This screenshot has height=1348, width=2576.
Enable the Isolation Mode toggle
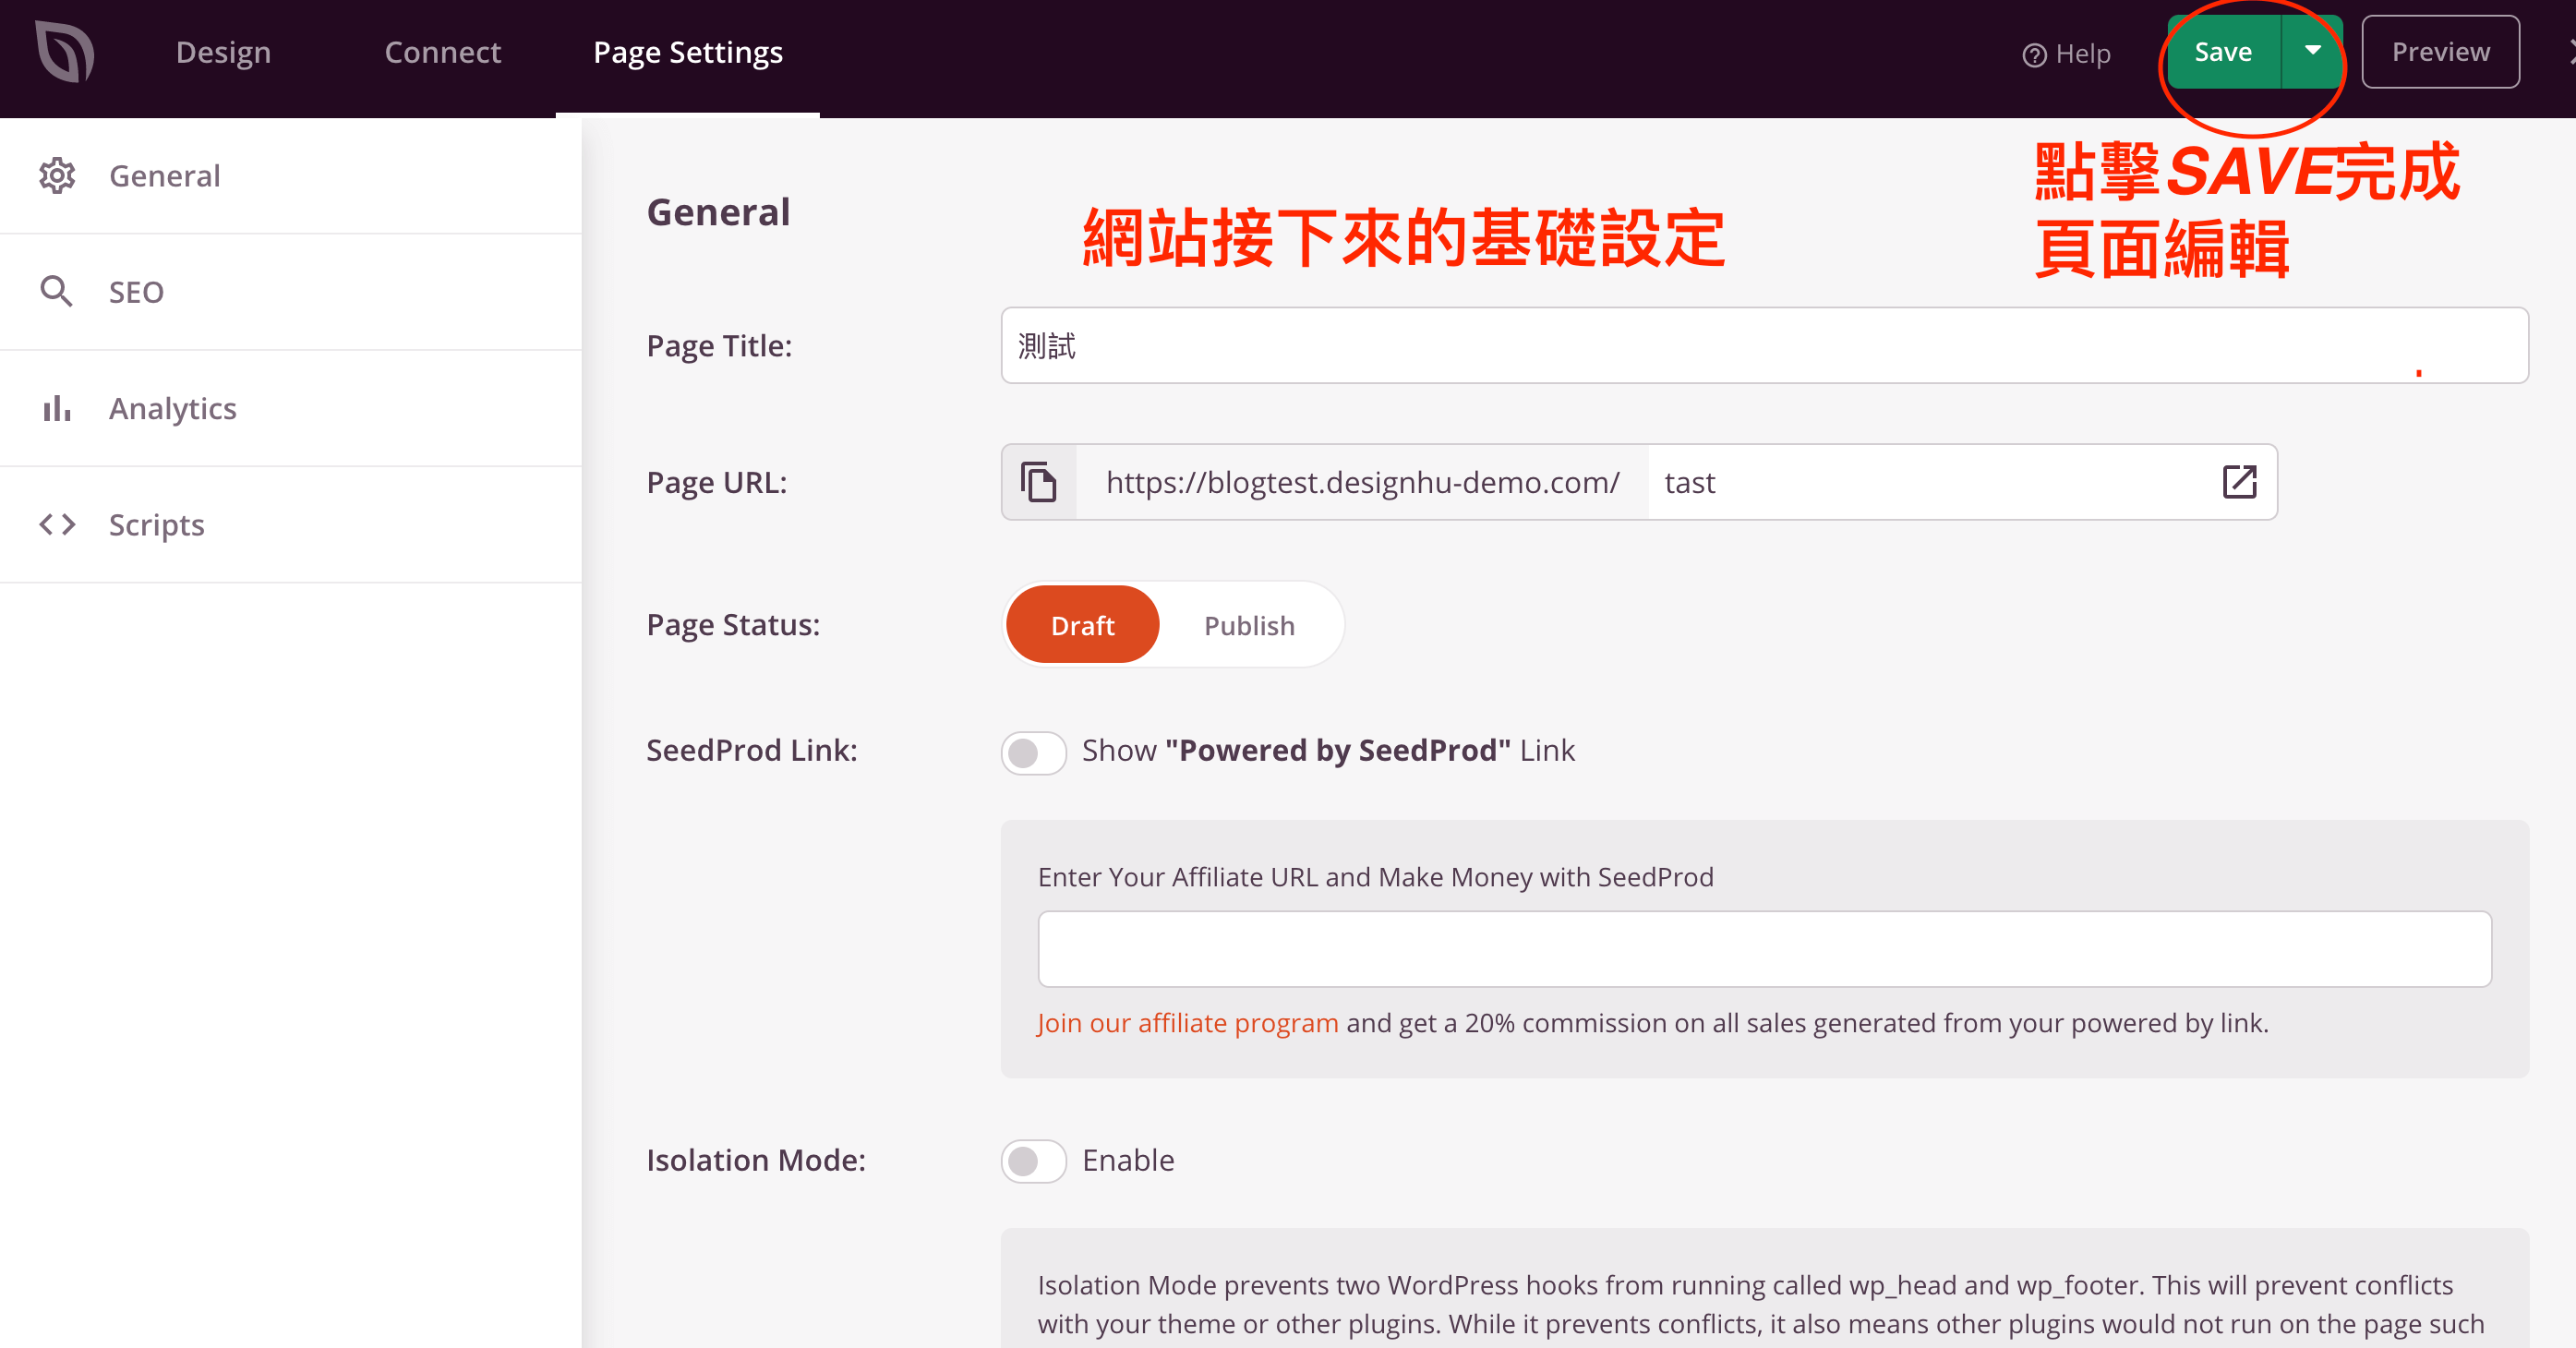(x=1030, y=1161)
